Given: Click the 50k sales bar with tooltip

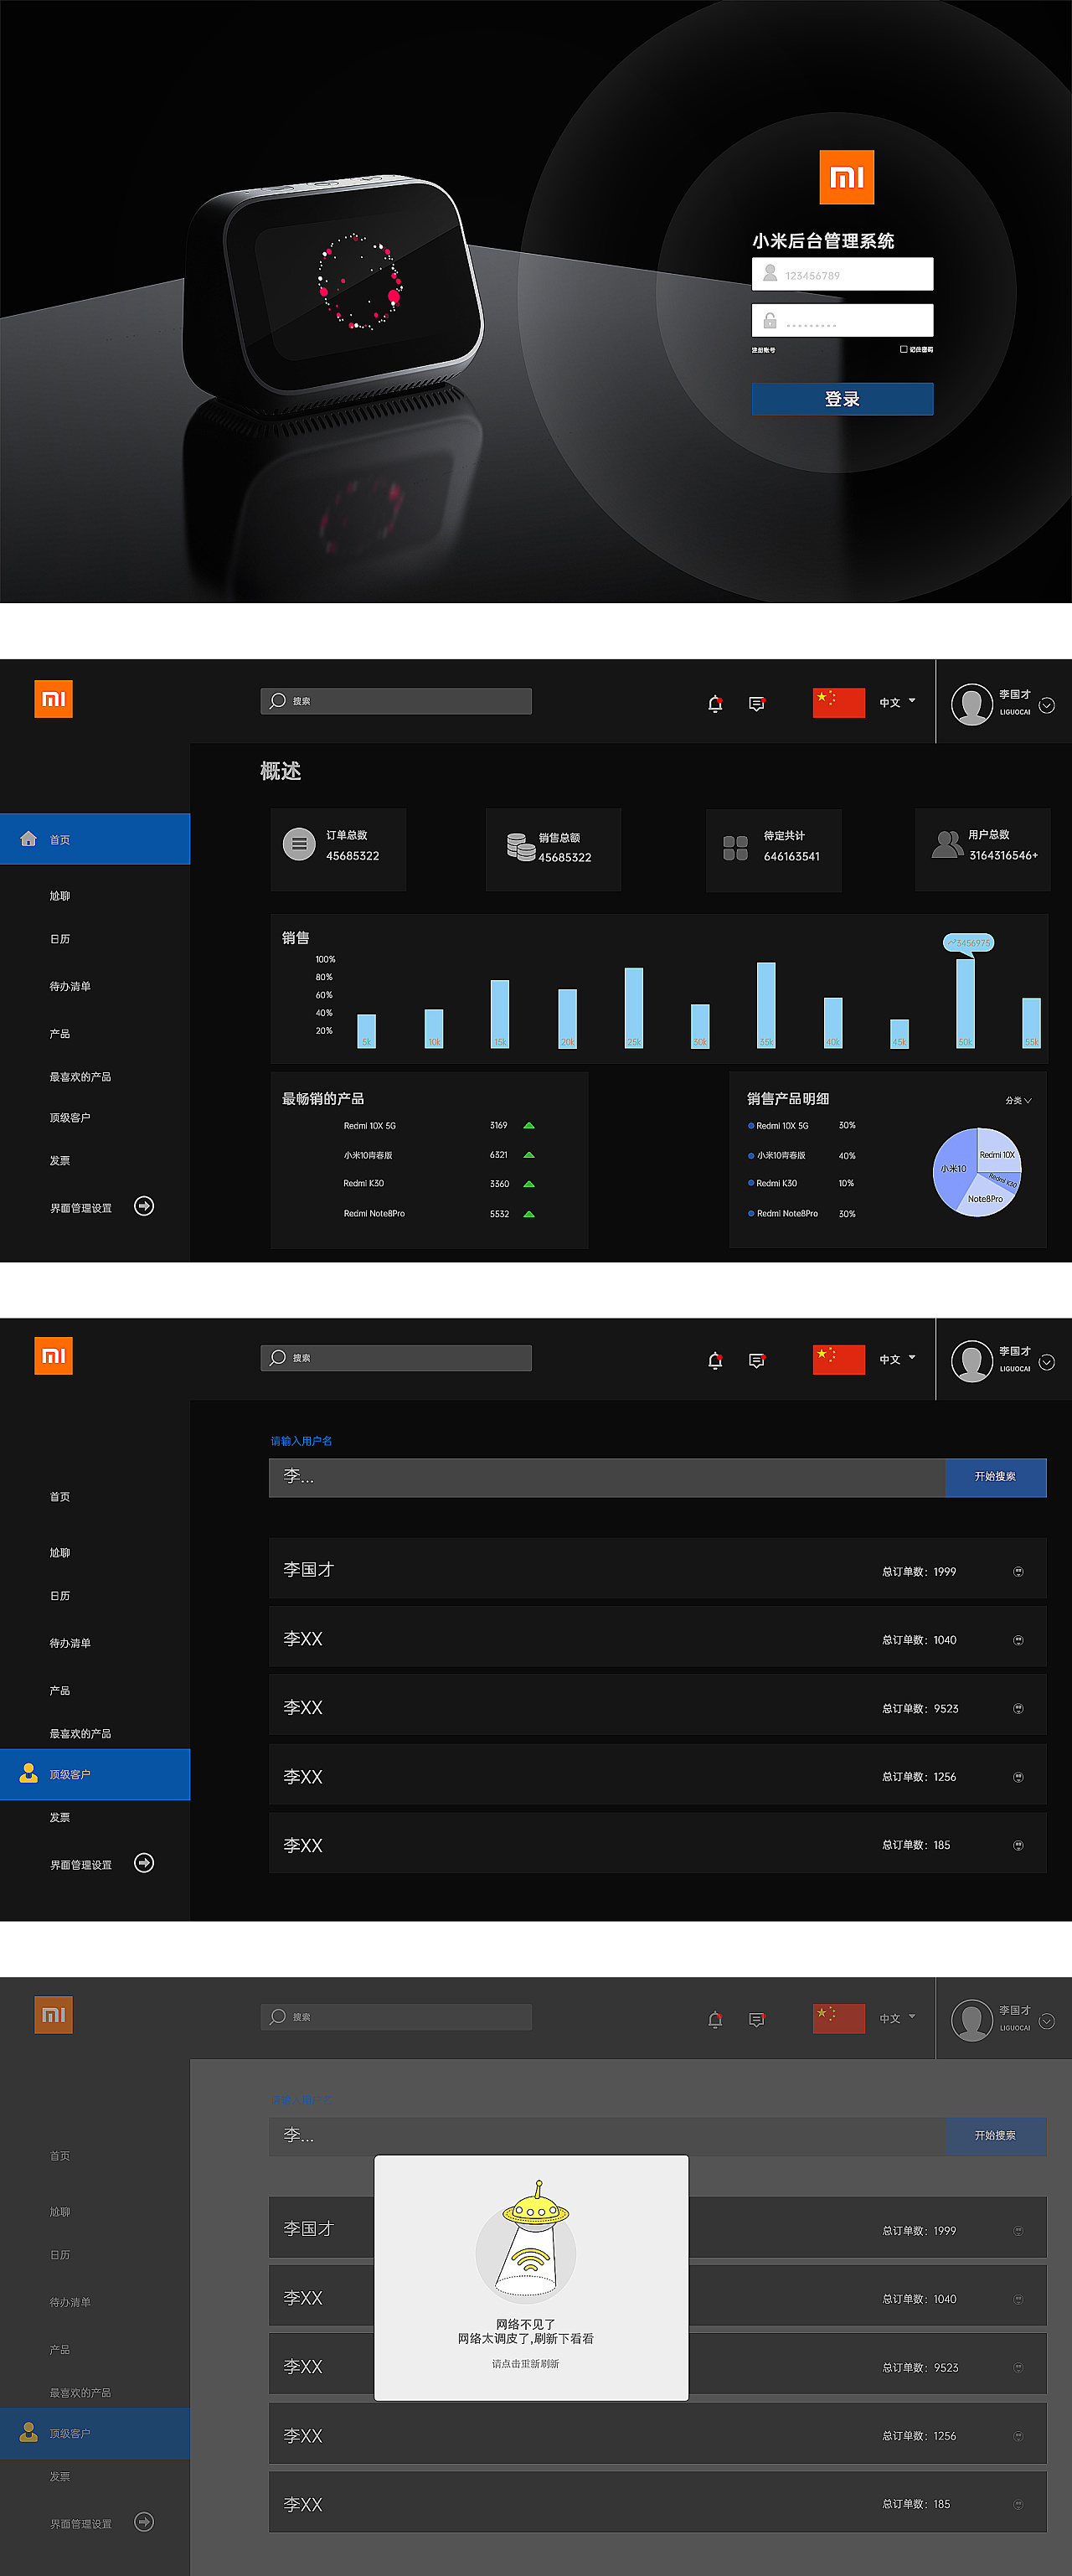Looking at the screenshot, I should click(x=965, y=1003).
